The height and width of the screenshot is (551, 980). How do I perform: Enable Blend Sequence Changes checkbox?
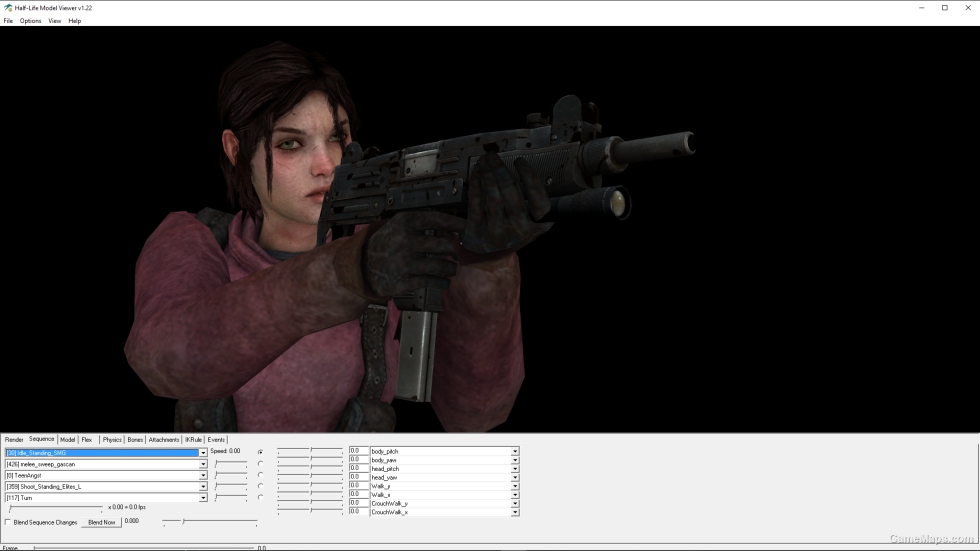pos(8,522)
